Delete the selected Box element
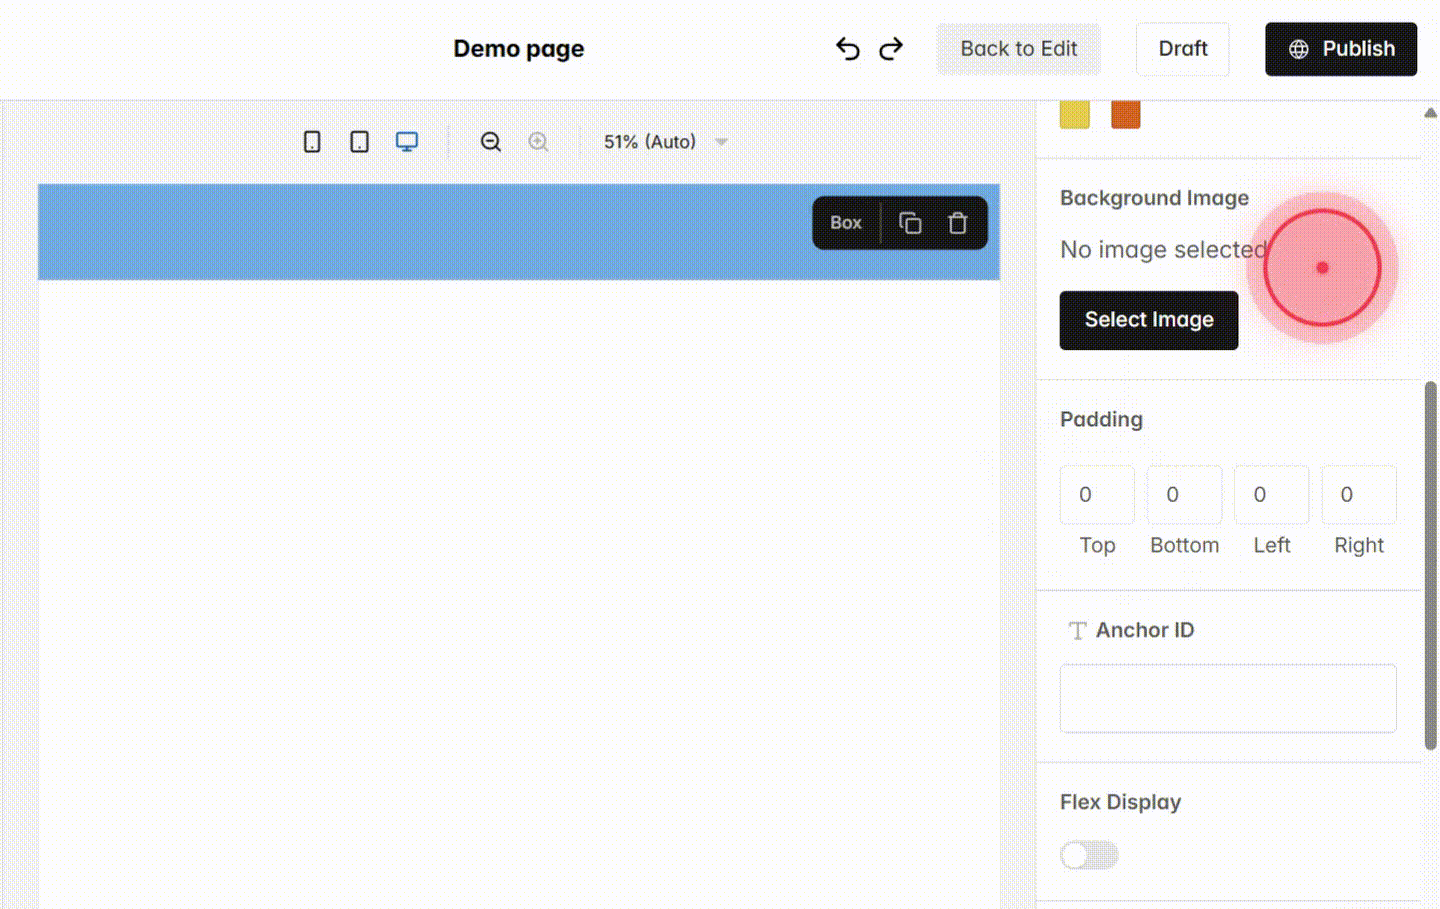Viewport: 1440px width, 909px height. click(x=957, y=222)
